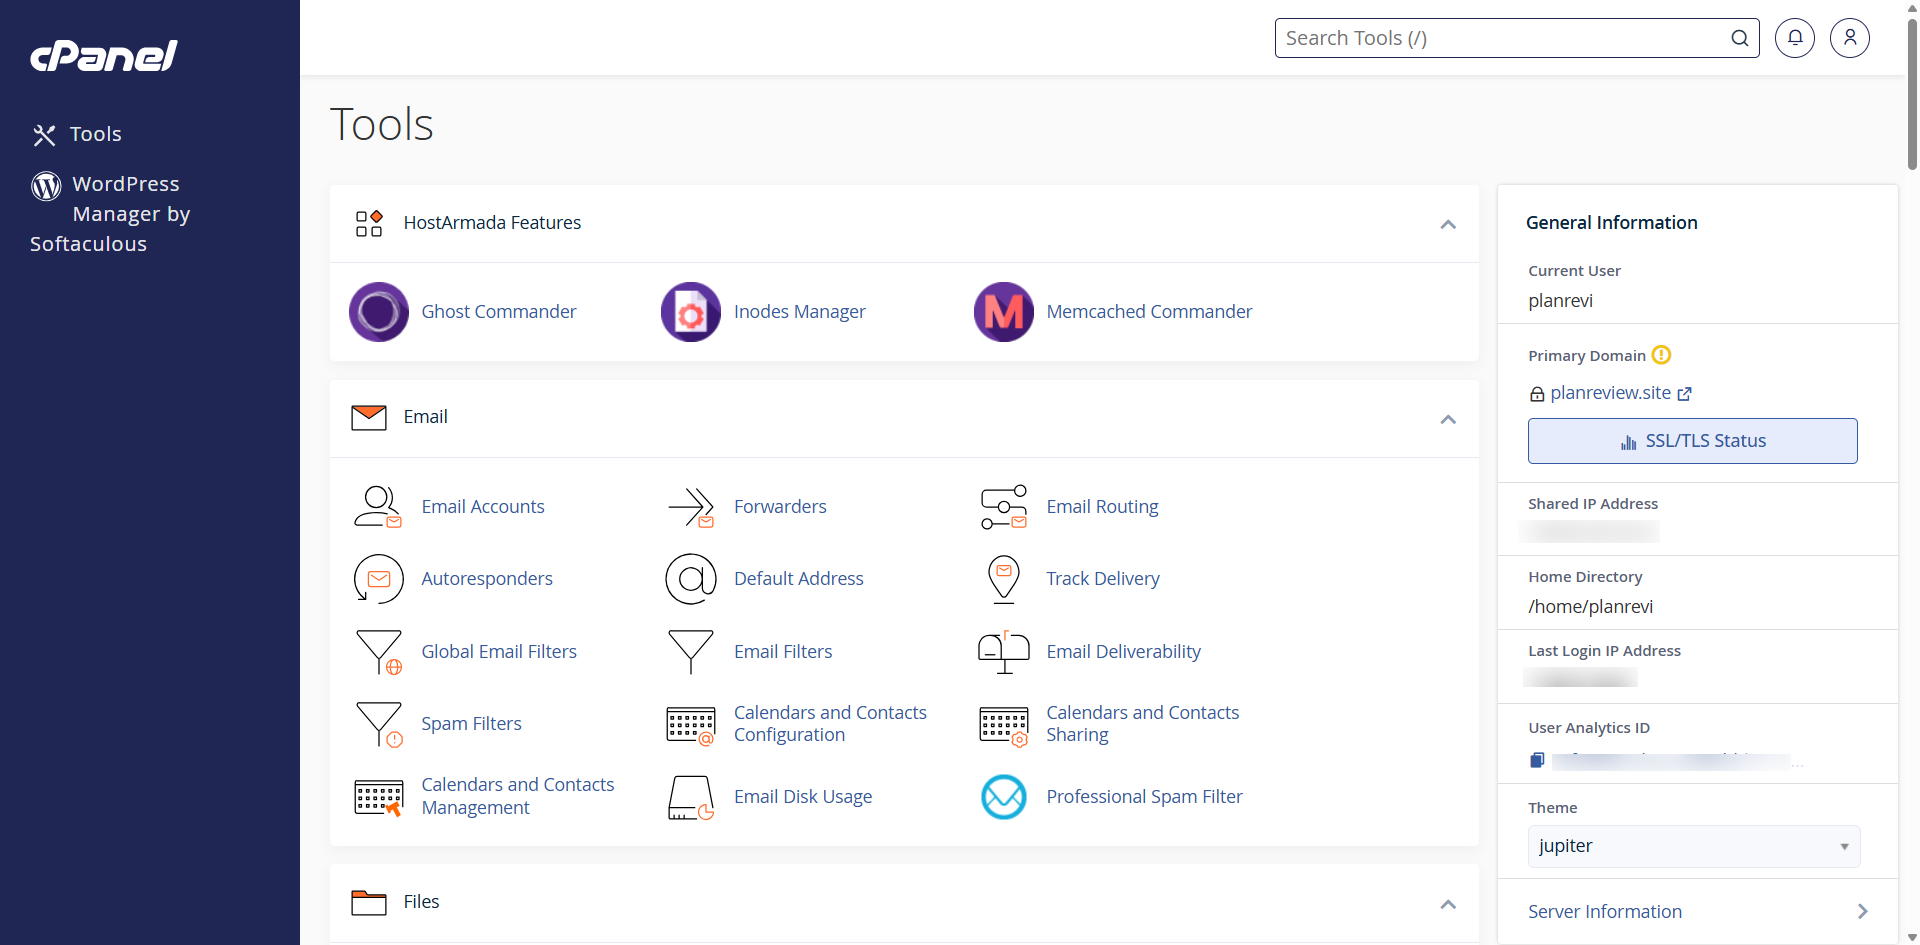Click the Autoresponders icon
The image size is (1920, 945).
[x=379, y=579]
